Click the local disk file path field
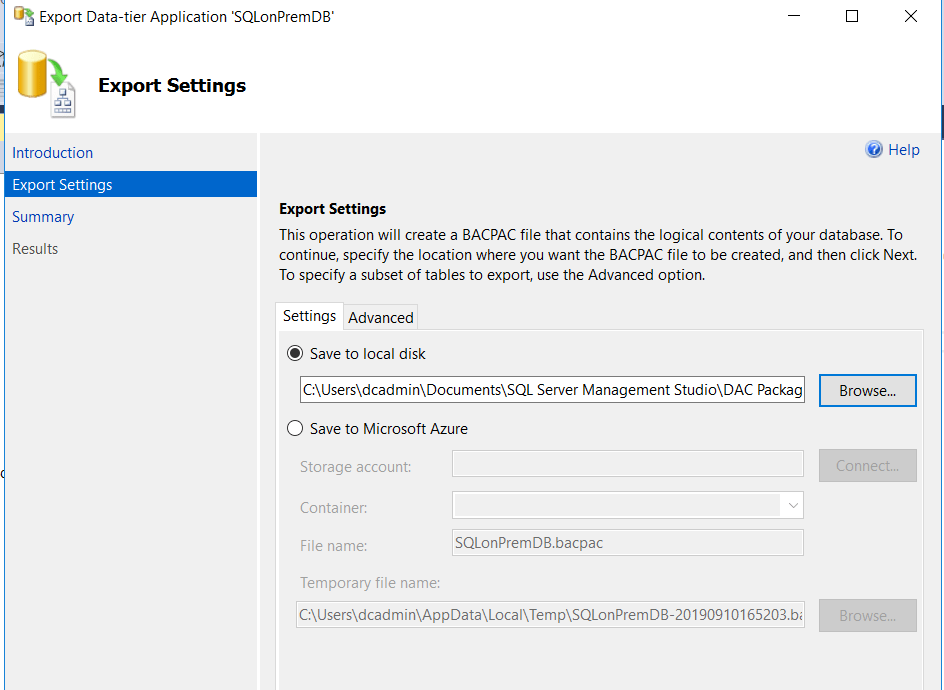Image resolution: width=944 pixels, height=690 pixels. [552, 390]
